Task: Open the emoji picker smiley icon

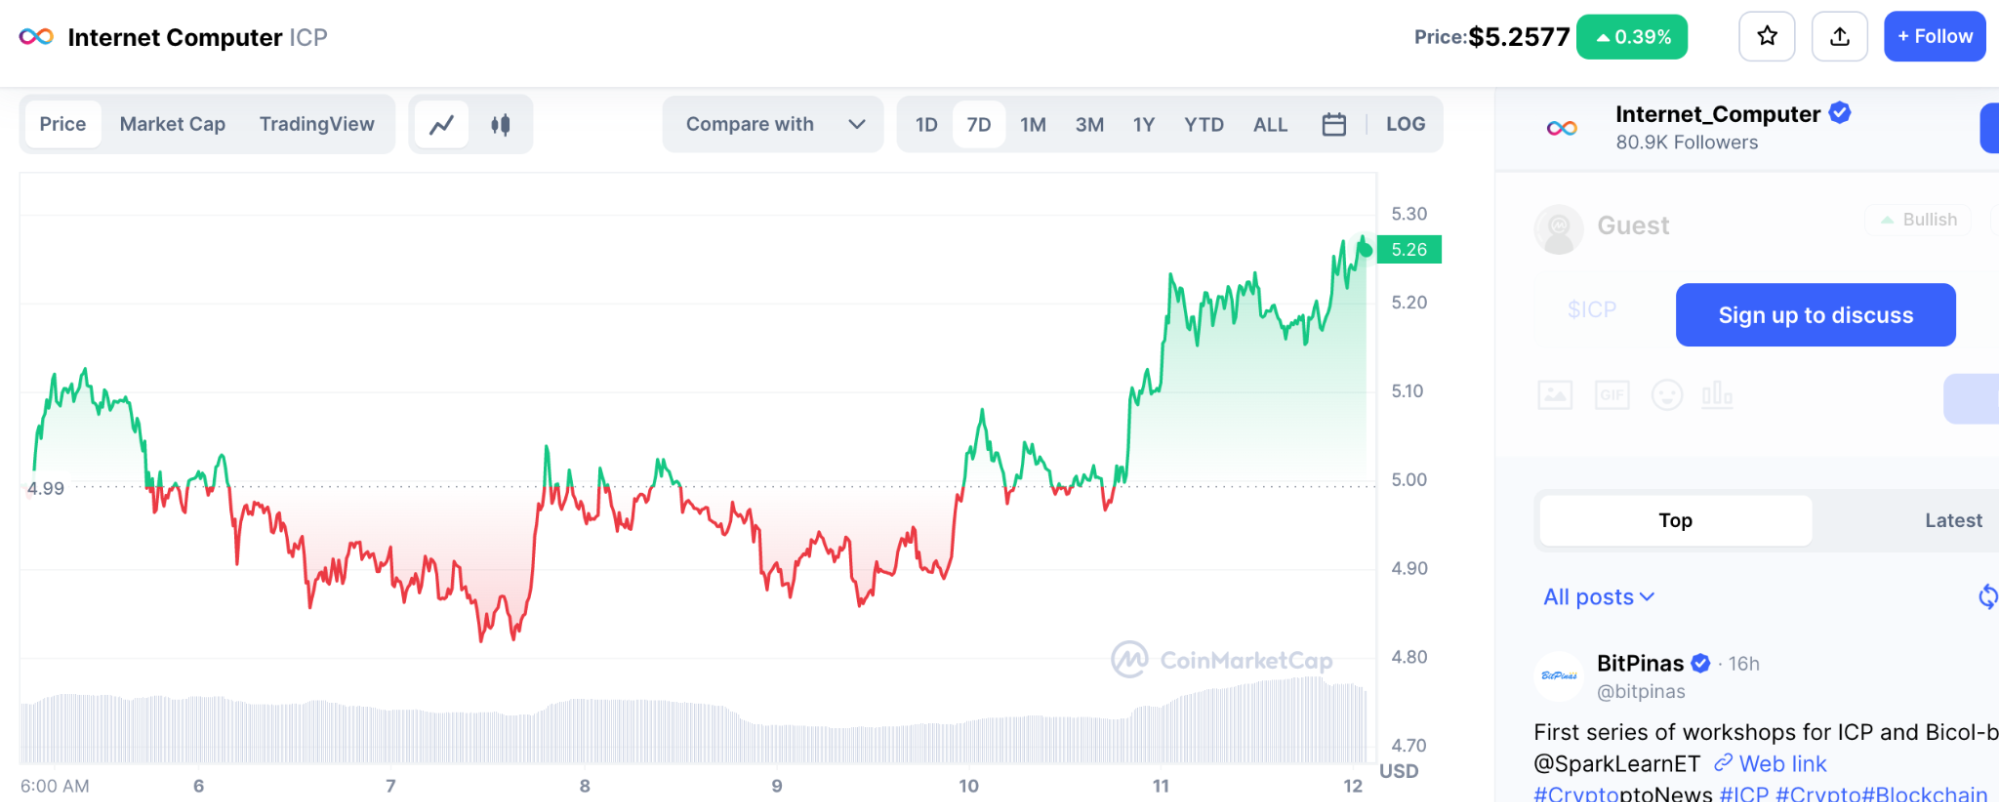Action: pyautogui.click(x=1667, y=395)
